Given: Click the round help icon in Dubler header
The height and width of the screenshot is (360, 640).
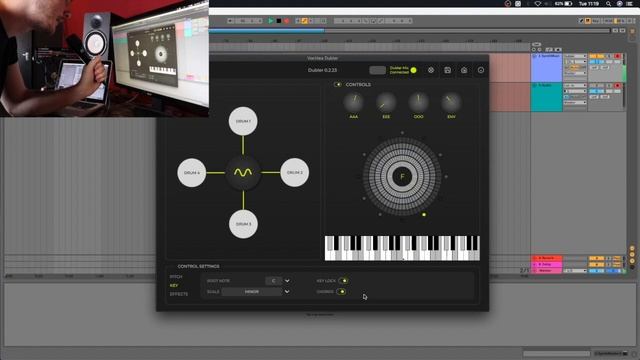Looking at the screenshot, I should coord(481,70).
